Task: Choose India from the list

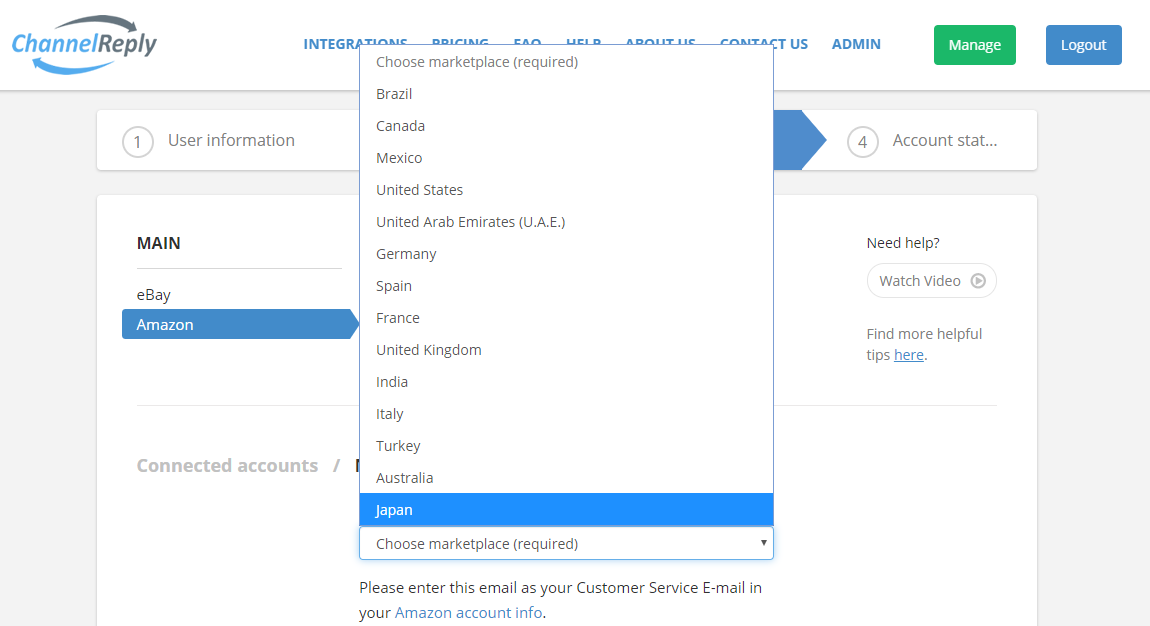Action: 566,382
